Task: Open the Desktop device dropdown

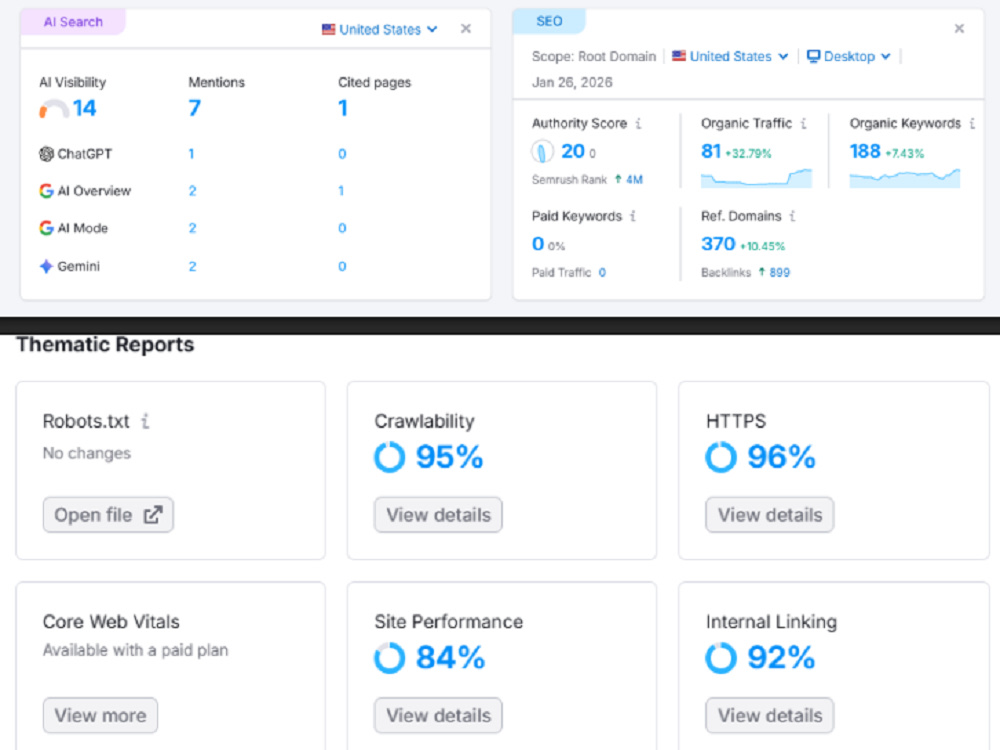Action: (x=849, y=56)
